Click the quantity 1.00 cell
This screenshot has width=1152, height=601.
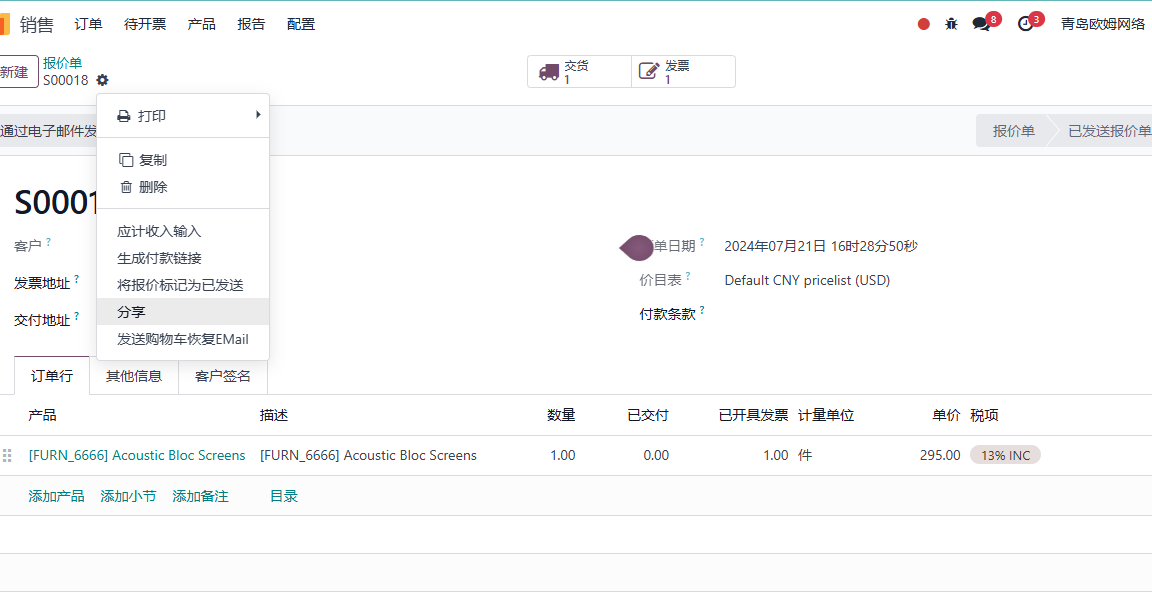563,456
